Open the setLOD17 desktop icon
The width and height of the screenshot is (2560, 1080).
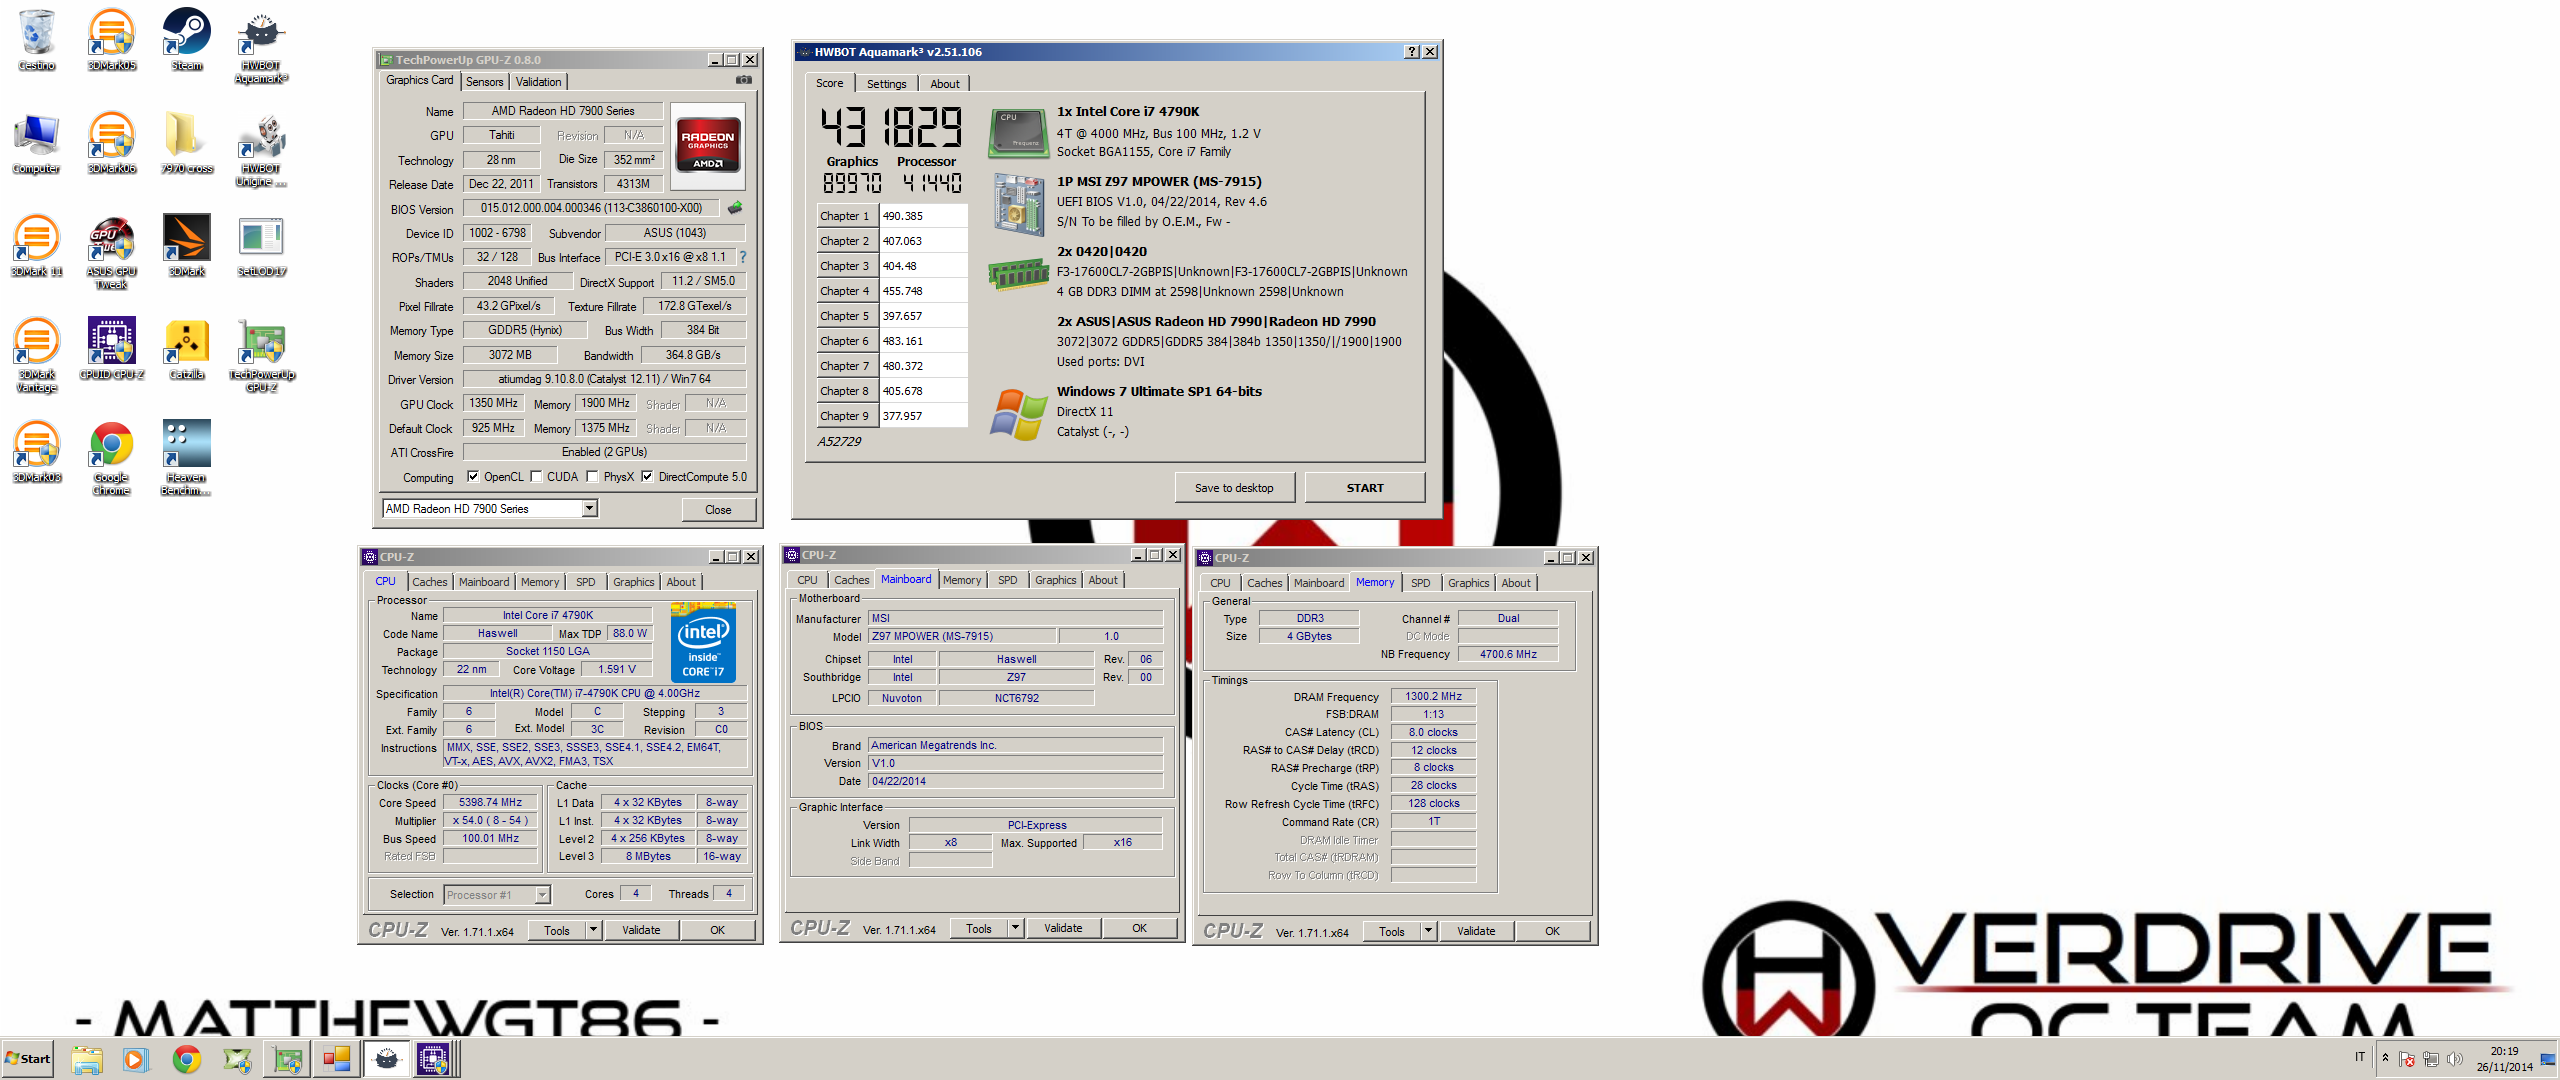pos(261,246)
